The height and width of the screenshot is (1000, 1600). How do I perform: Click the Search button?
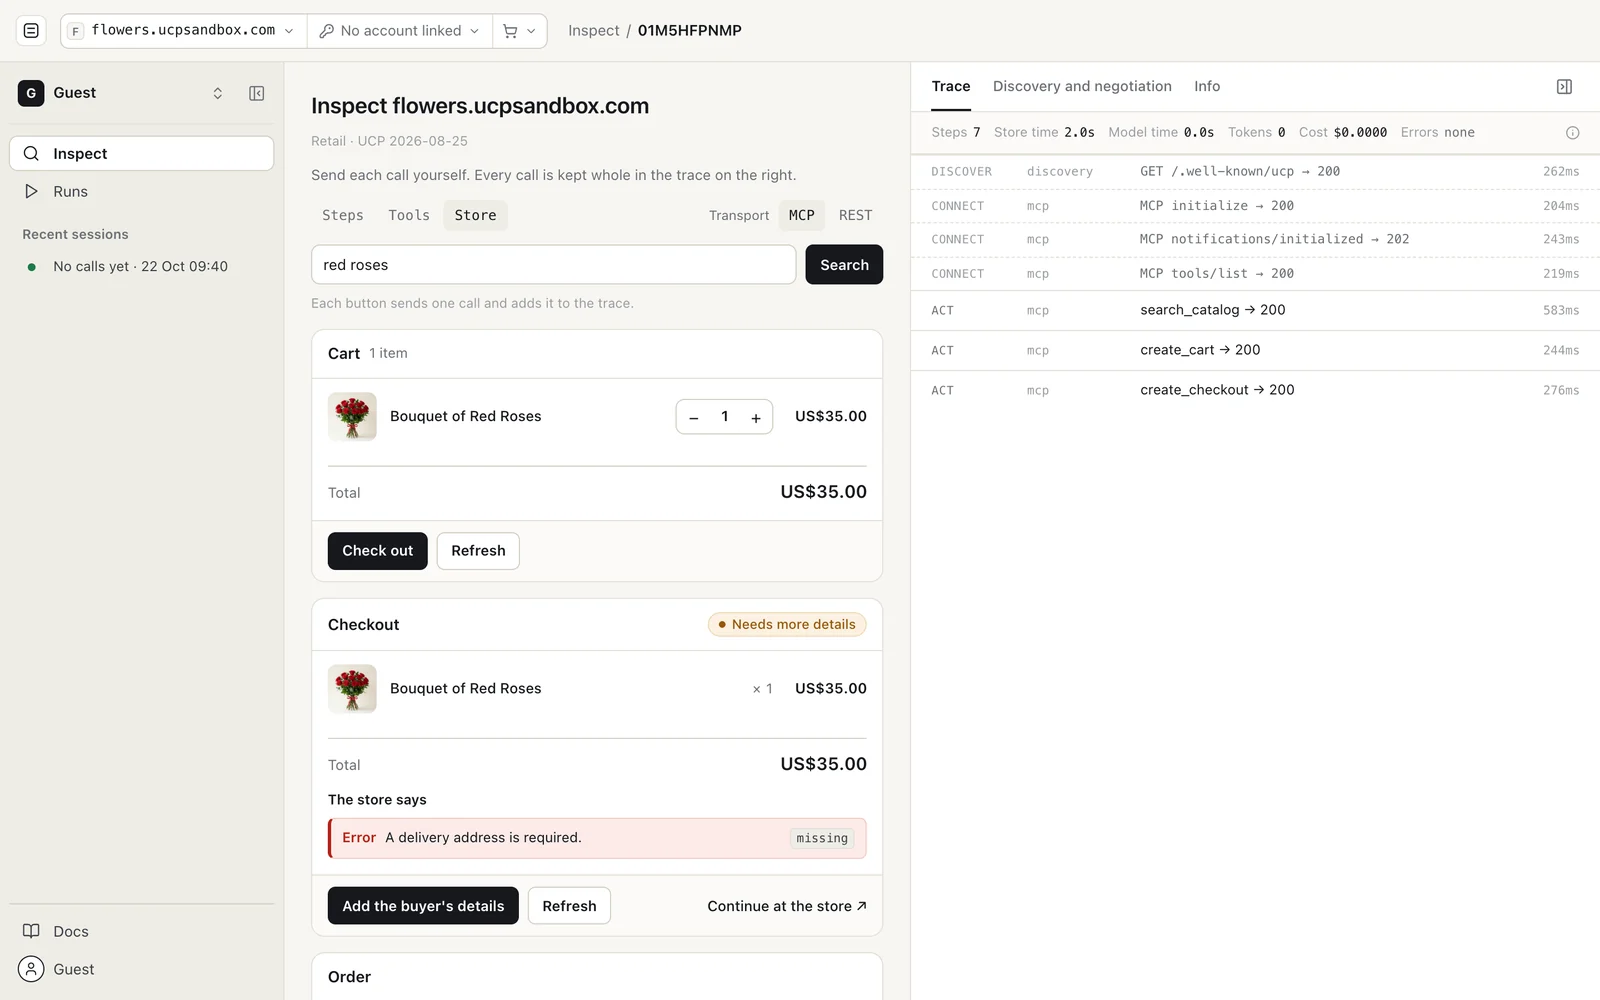click(844, 265)
